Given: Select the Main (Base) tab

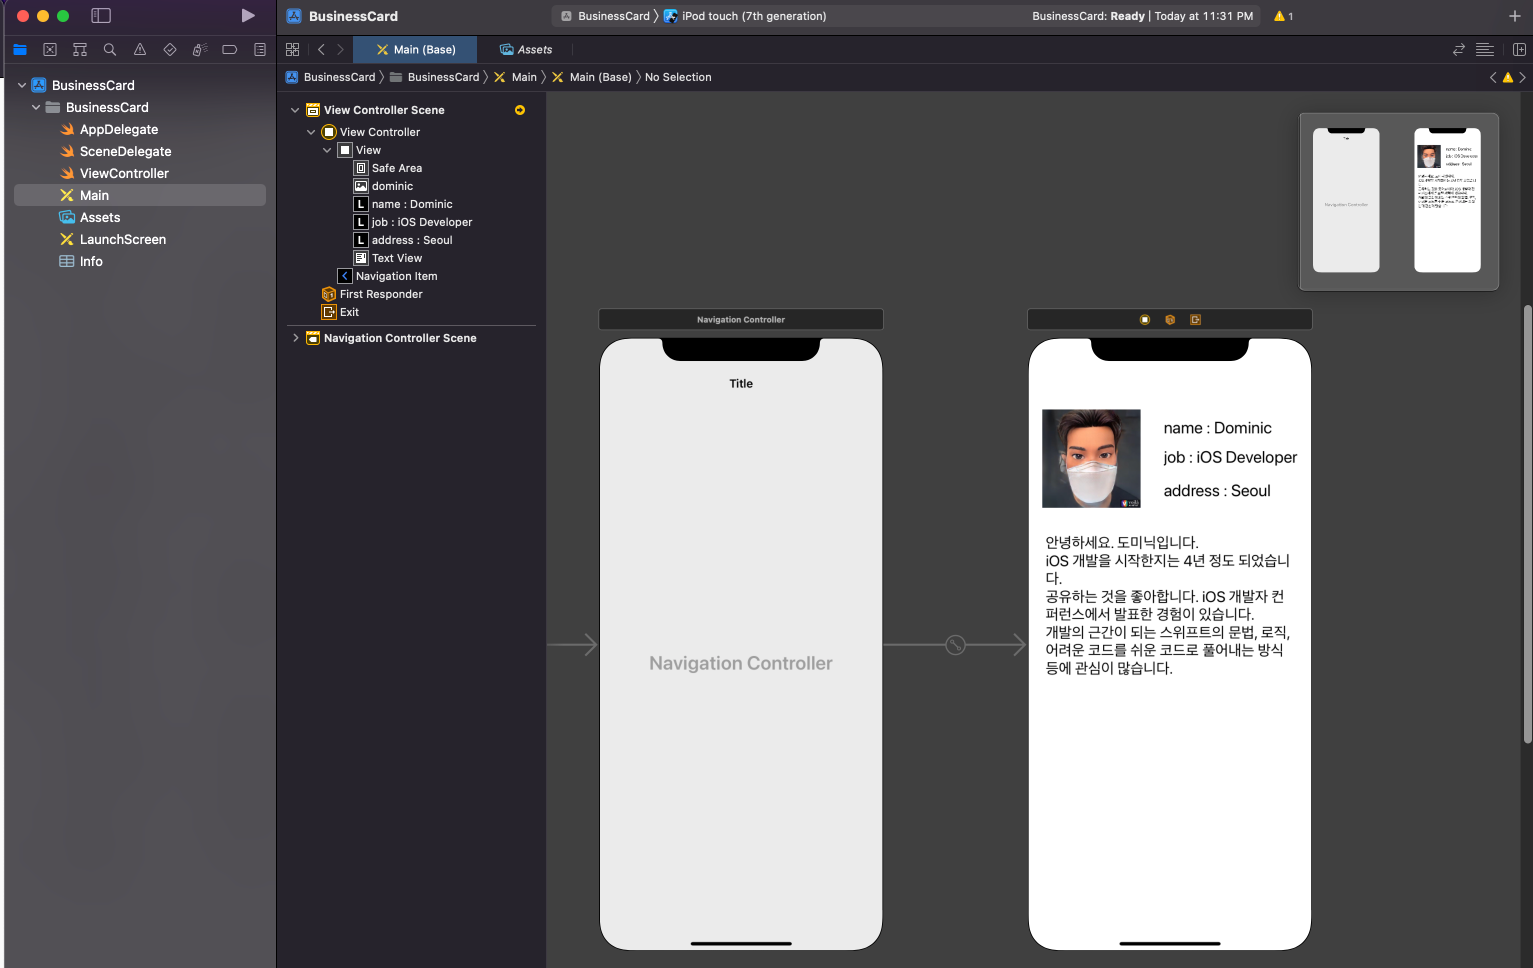Looking at the screenshot, I should click(x=415, y=49).
